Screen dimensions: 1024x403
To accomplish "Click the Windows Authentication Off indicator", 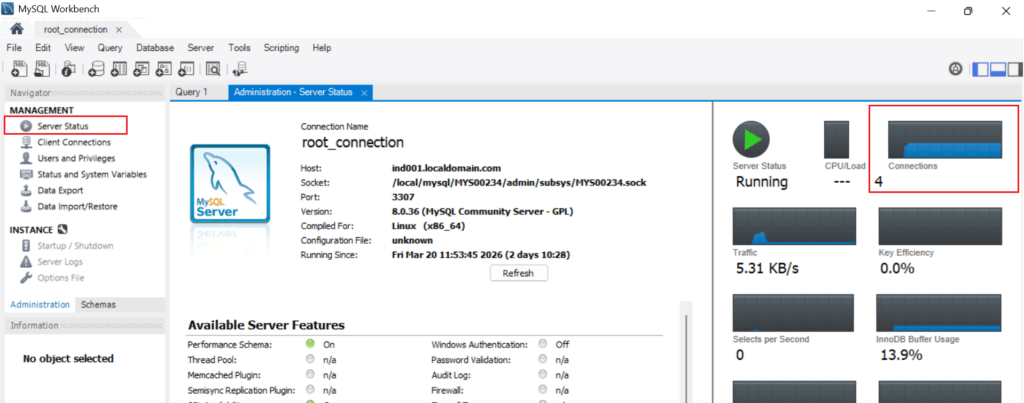I will click(543, 344).
